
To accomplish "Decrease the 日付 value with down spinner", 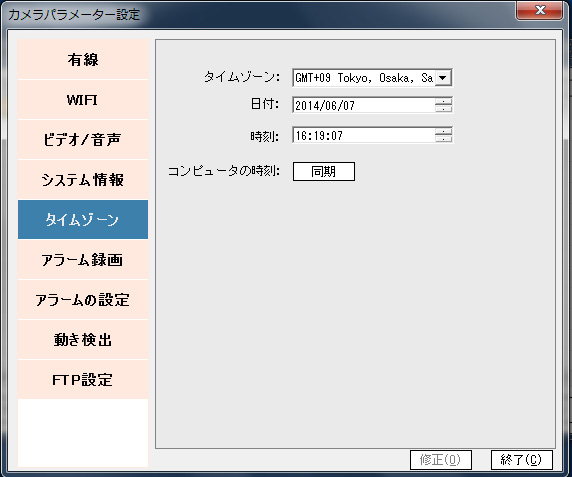I will tap(444, 109).
